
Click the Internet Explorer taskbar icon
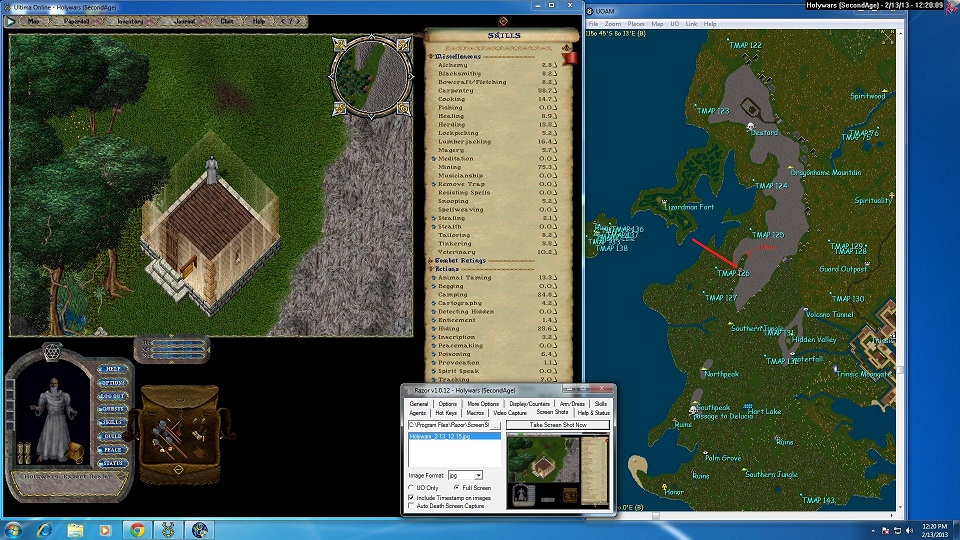click(45, 529)
